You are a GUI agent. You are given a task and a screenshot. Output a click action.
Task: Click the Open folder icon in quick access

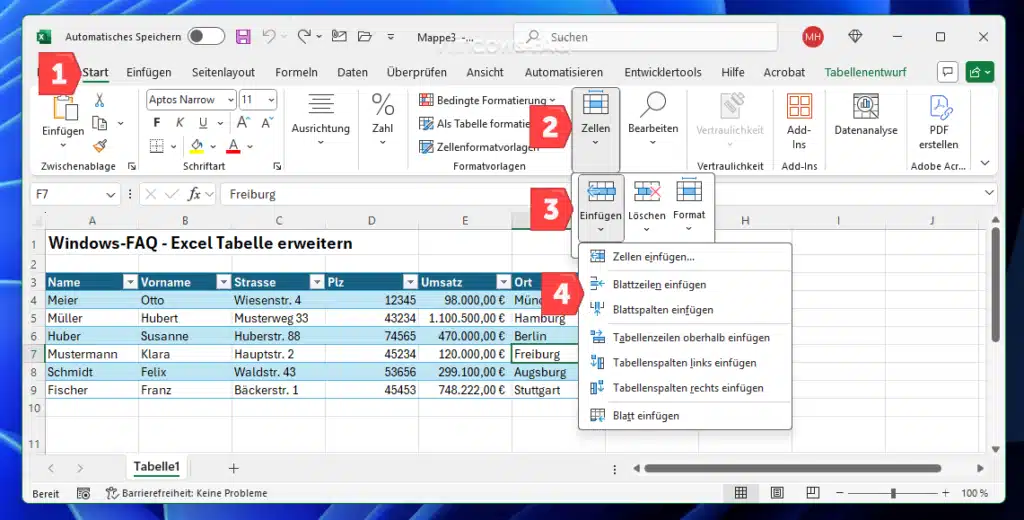pyautogui.click(x=364, y=37)
